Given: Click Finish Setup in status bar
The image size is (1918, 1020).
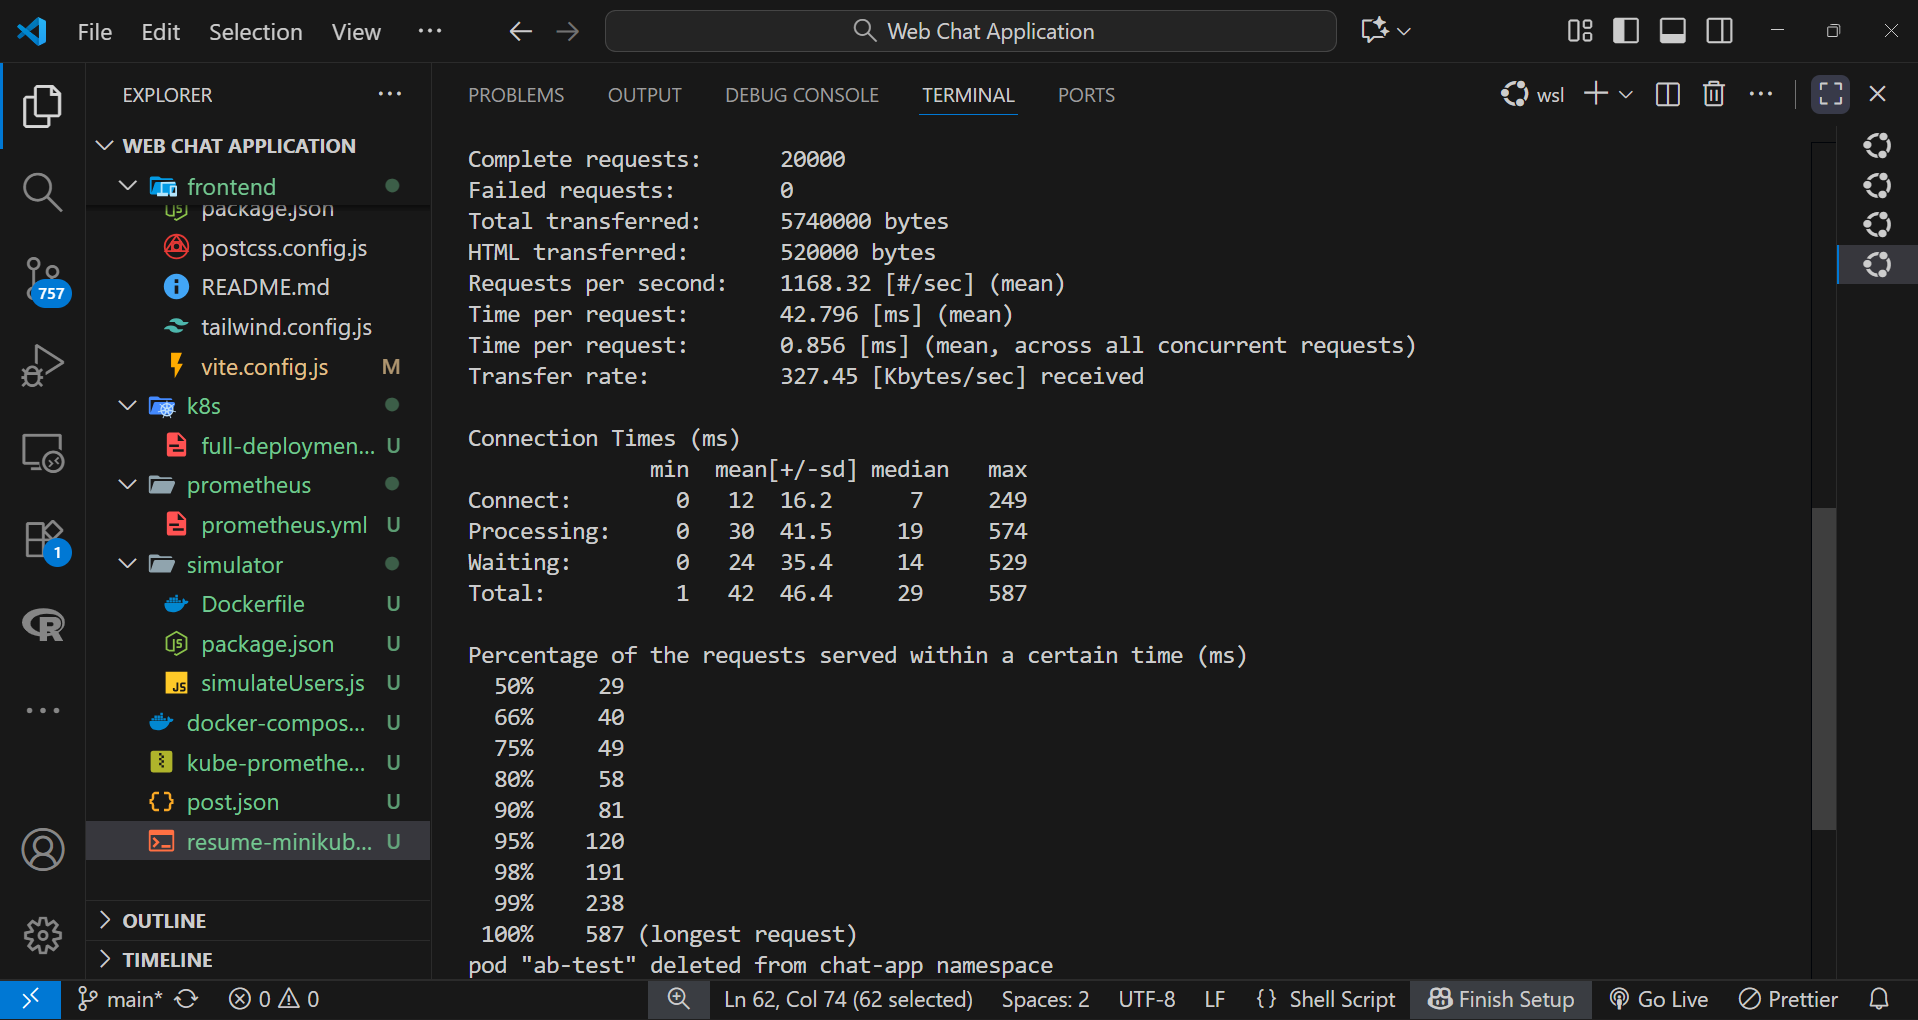Looking at the screenshot, I should click(1501, 999).
